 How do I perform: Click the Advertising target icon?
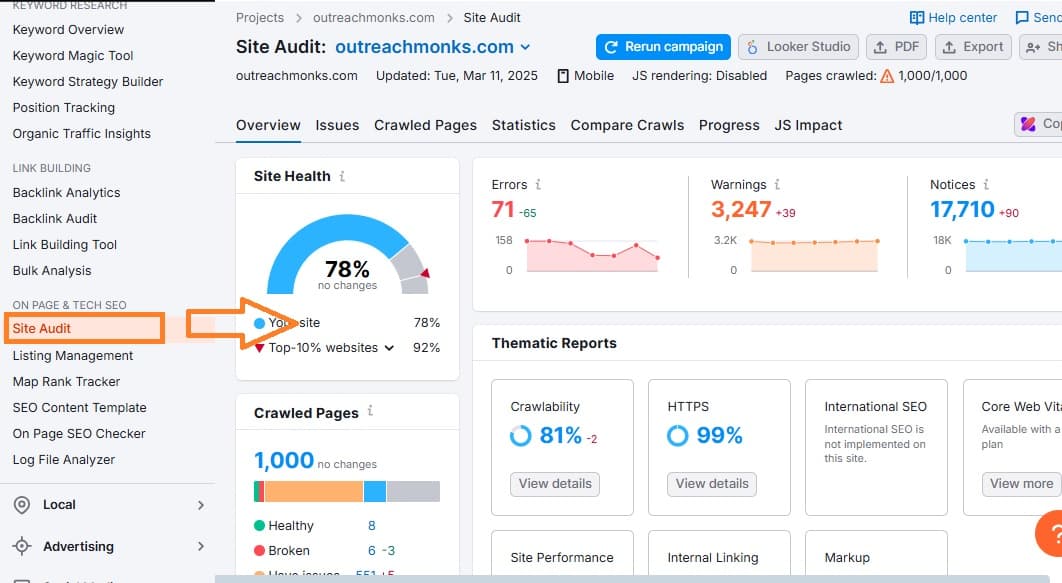pos(22,546)
